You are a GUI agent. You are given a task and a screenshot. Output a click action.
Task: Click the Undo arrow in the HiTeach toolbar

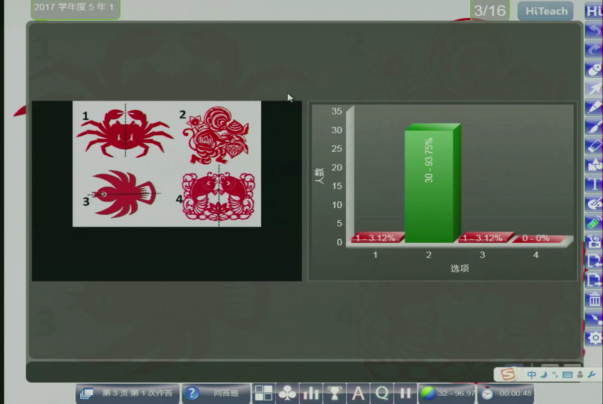point(594,30)
